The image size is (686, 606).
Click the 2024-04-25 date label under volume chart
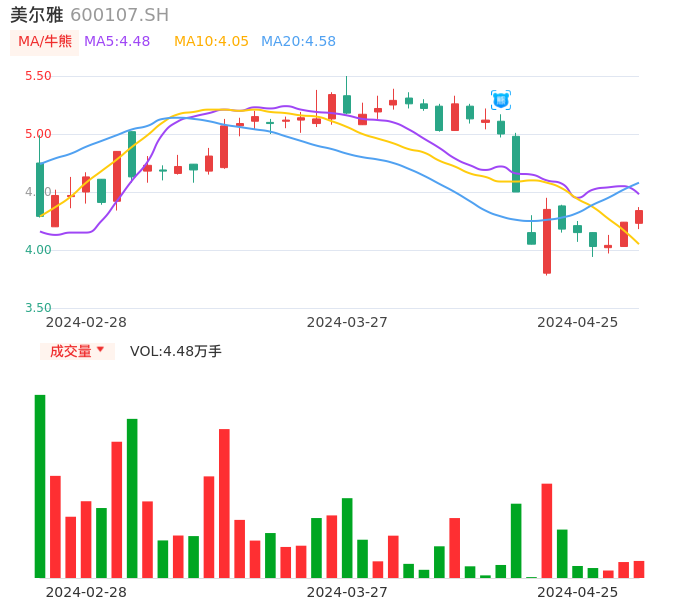pyautogui.click(x=578, y=592)
